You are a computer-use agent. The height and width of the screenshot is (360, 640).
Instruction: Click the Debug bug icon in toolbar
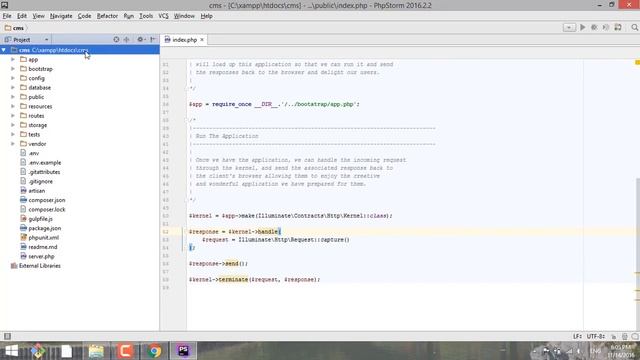(594, 27)
